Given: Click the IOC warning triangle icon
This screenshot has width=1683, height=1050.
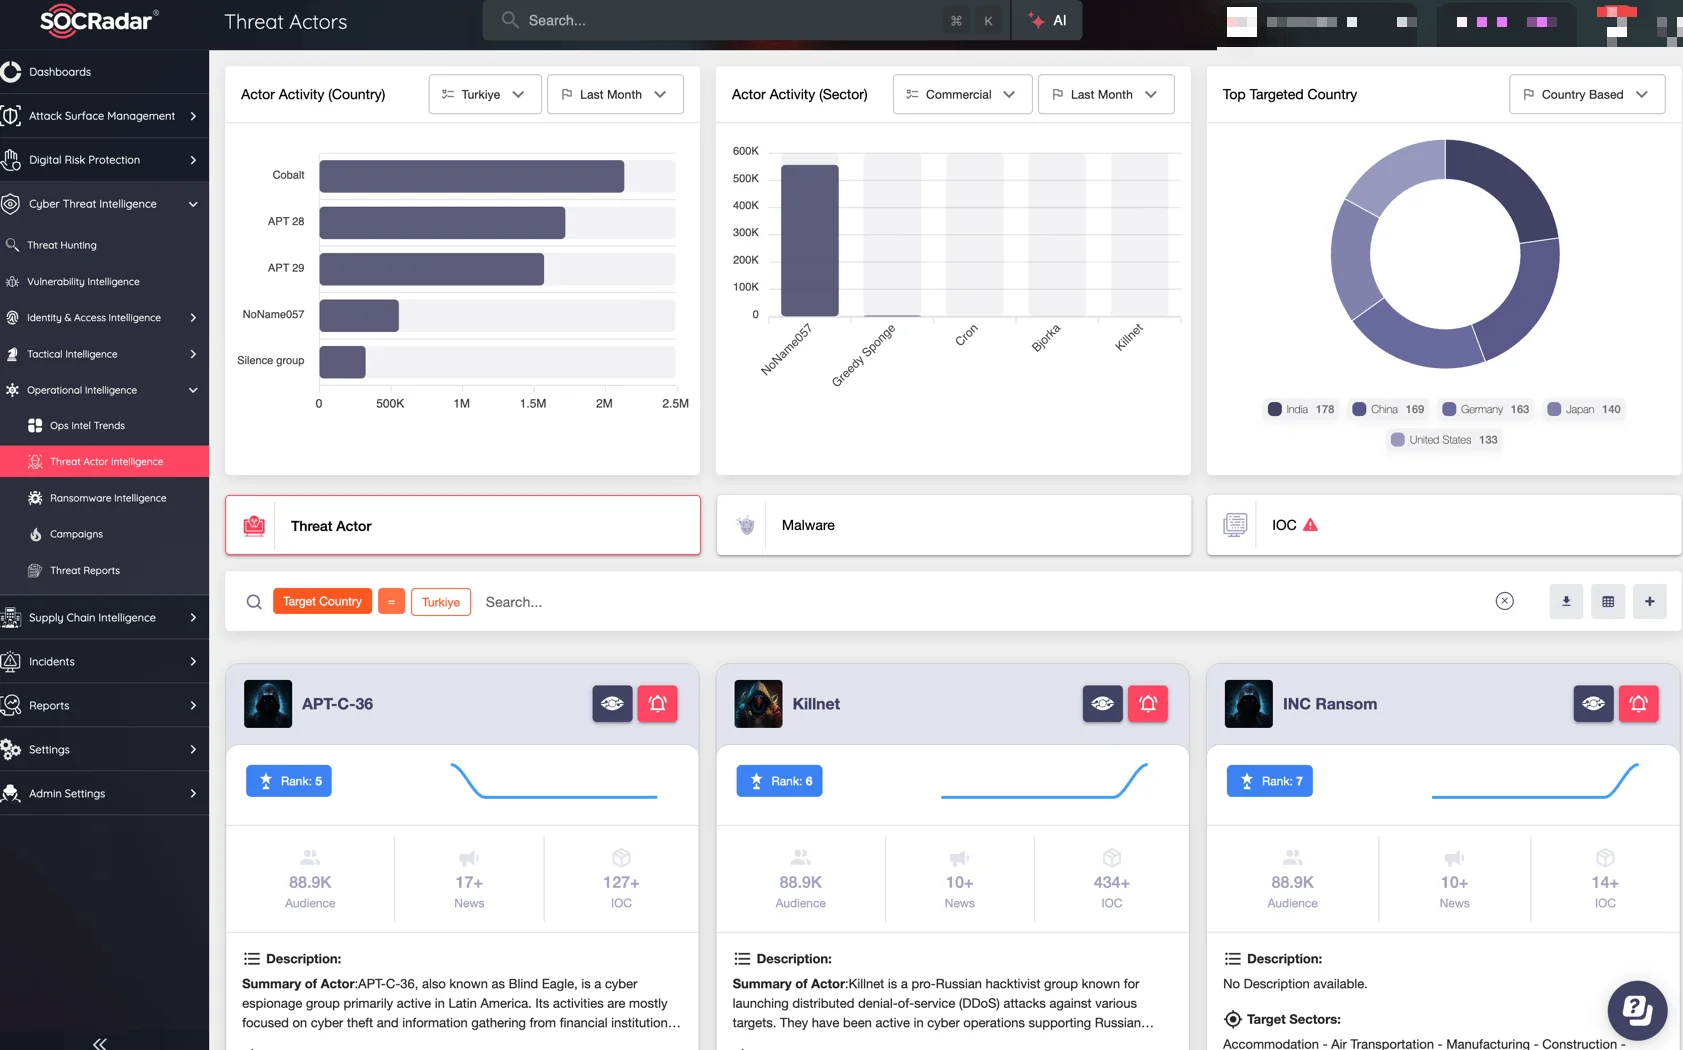Looking at the screenshot, I should [1310, 525].
